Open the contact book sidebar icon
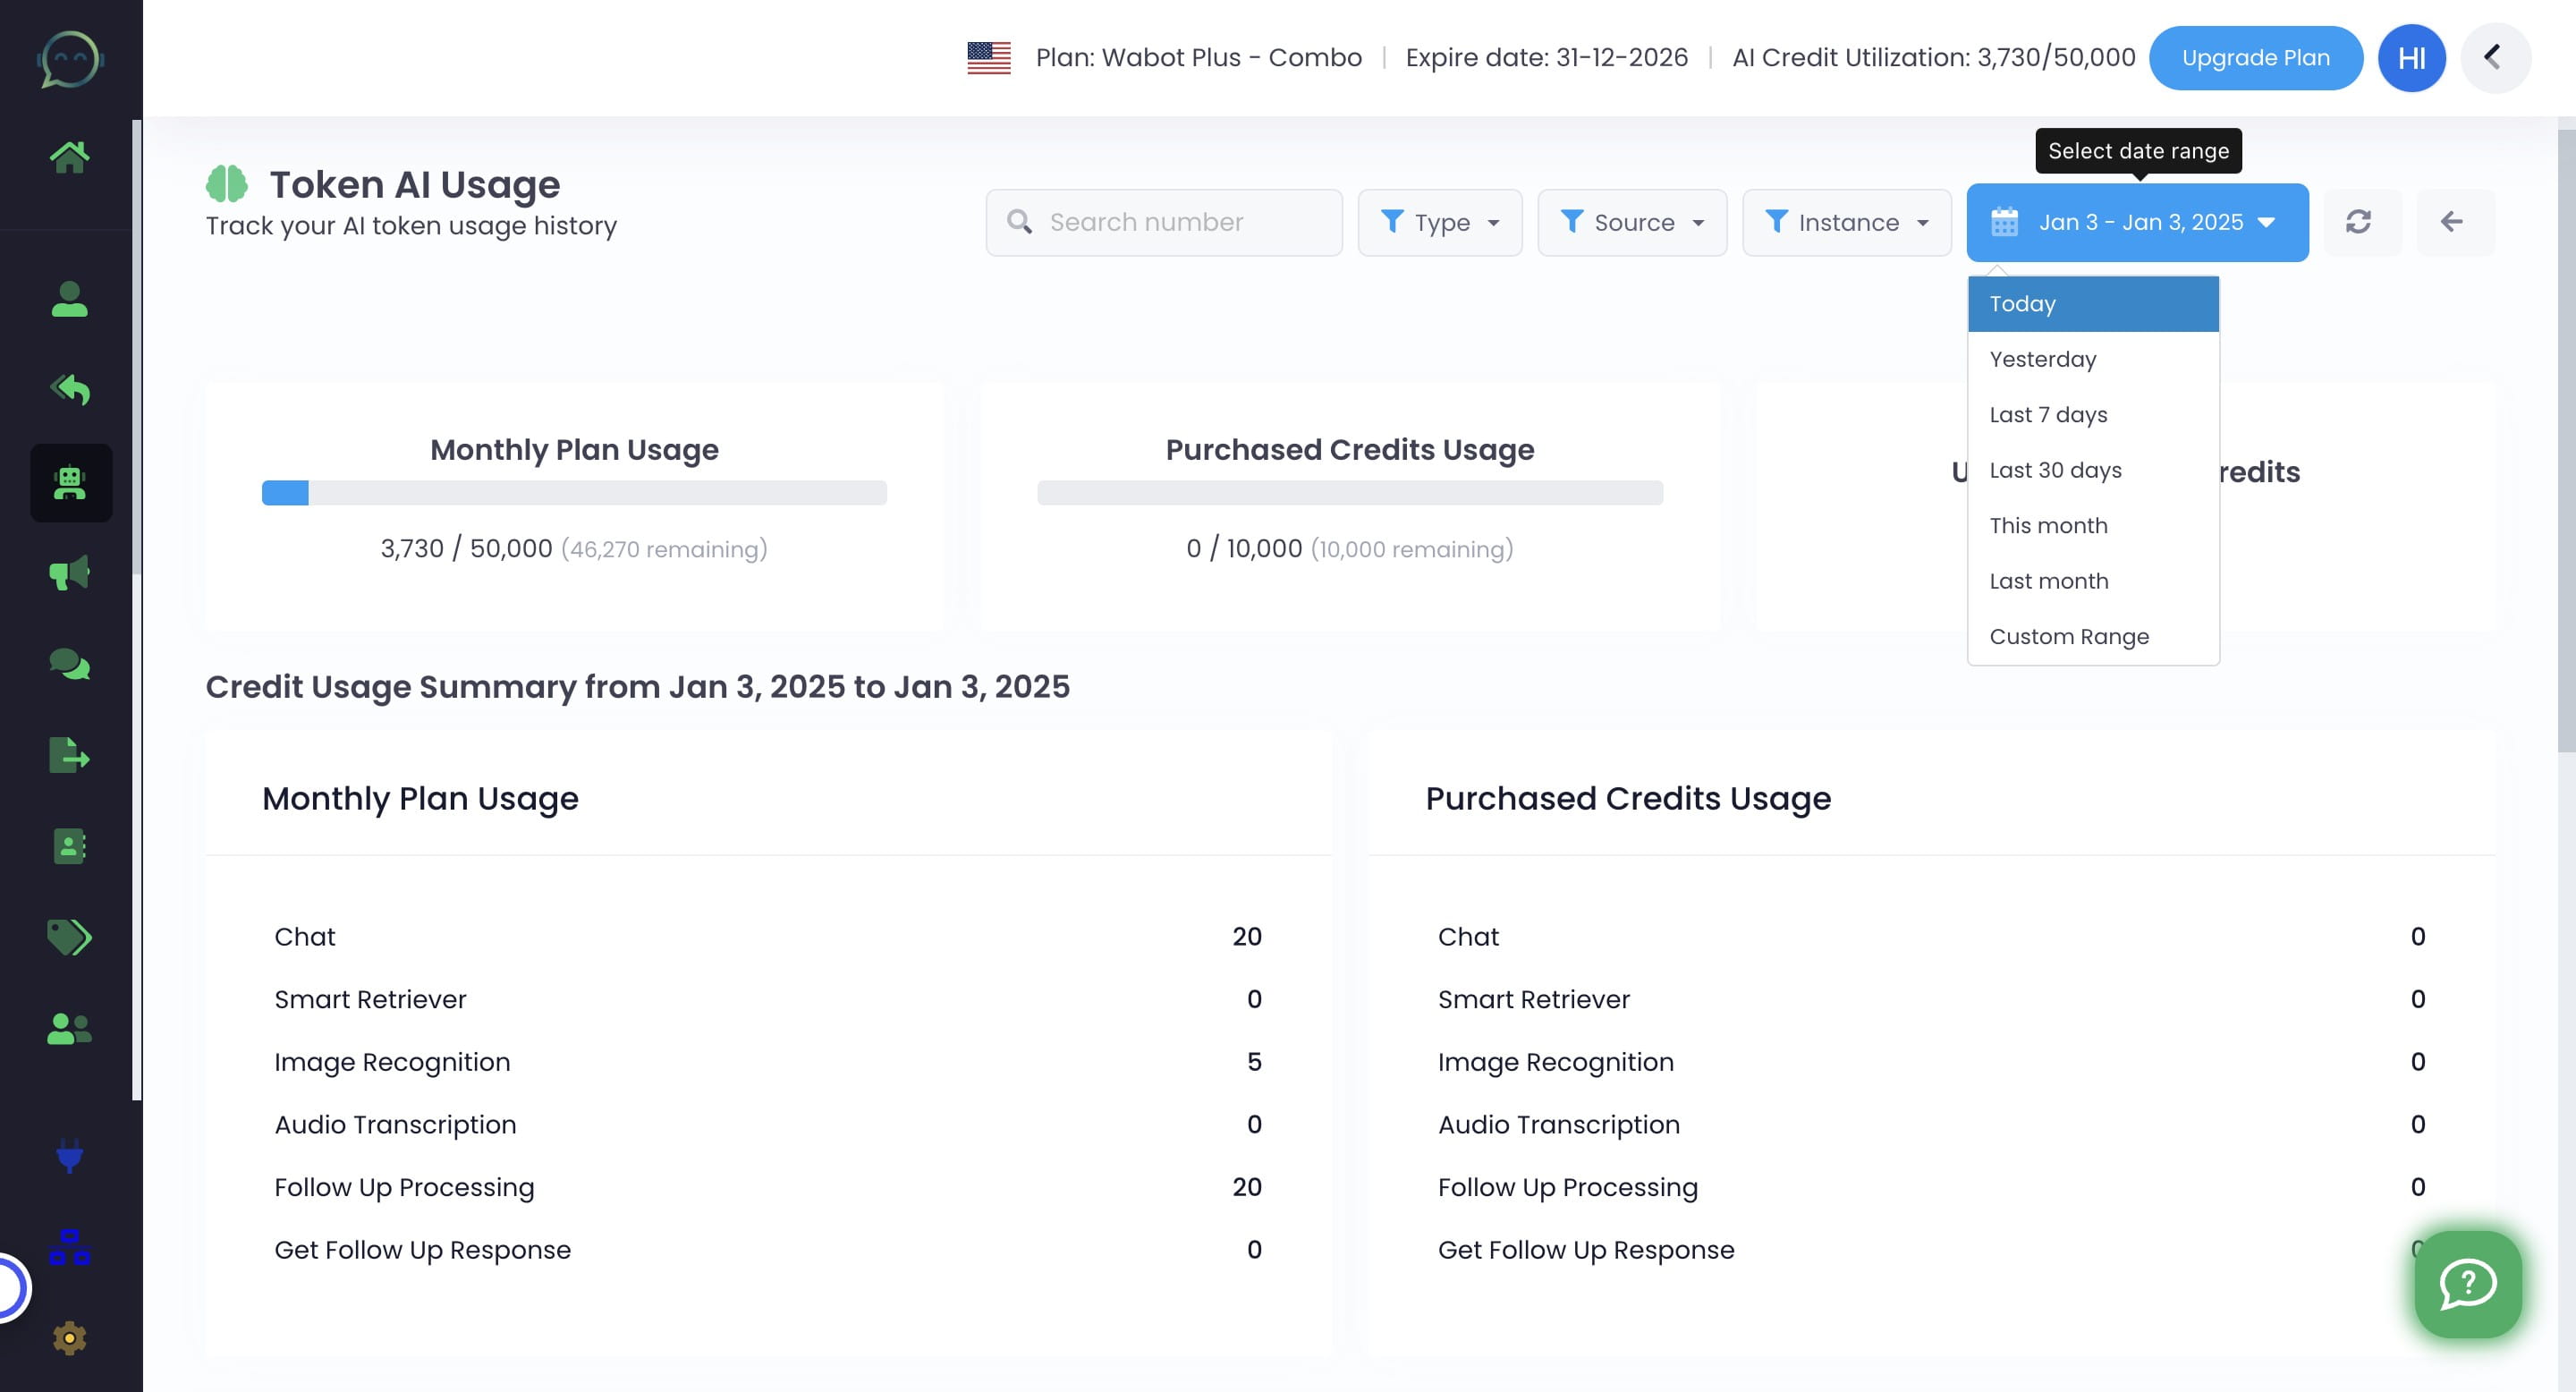Viewport: 2576px width, 1392px height. (x=69, y=846)
